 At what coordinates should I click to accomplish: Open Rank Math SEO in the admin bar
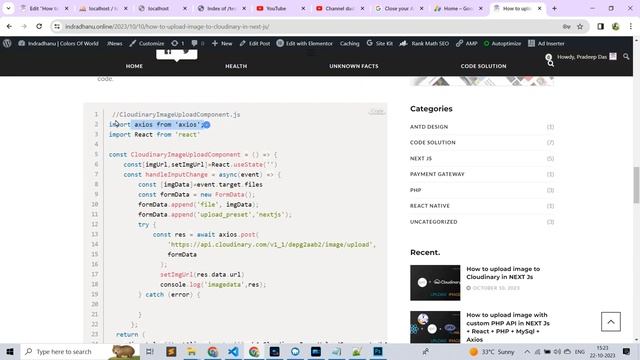[x=424, y=43]
